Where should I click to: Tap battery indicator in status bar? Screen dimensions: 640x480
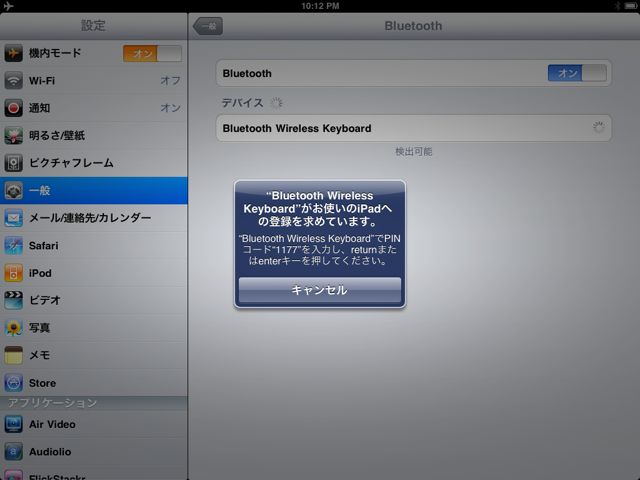630,6
